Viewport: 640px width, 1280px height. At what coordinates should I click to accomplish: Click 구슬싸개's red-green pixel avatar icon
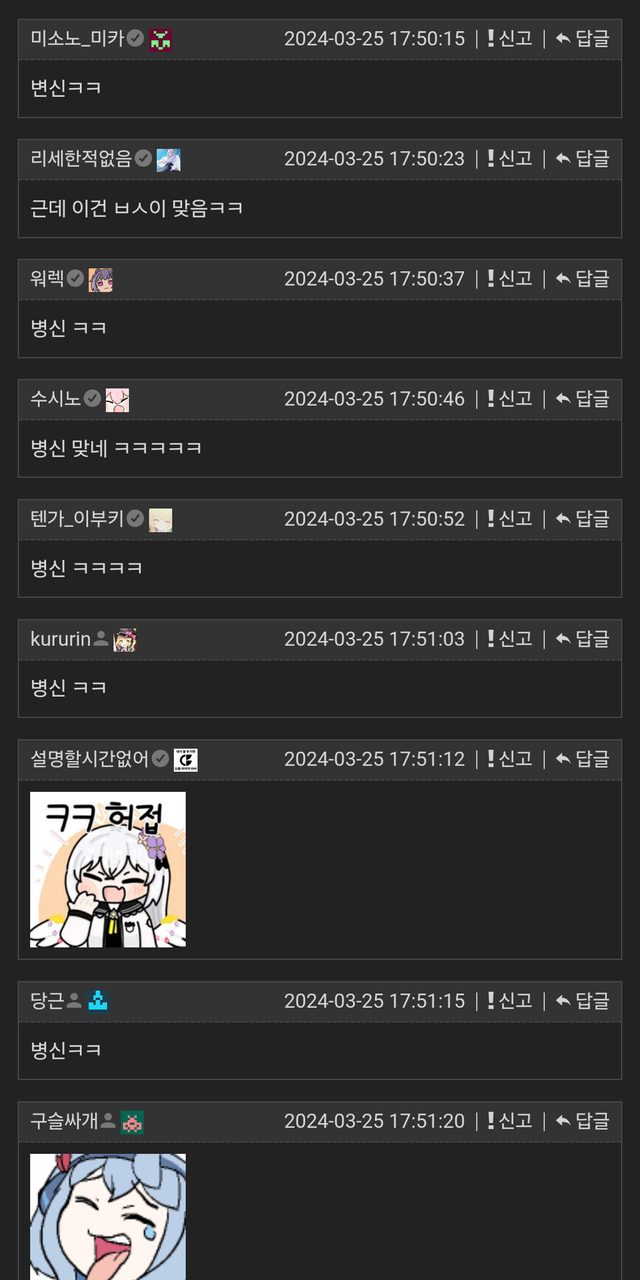pyautogui.click(x=132, y=1122)
